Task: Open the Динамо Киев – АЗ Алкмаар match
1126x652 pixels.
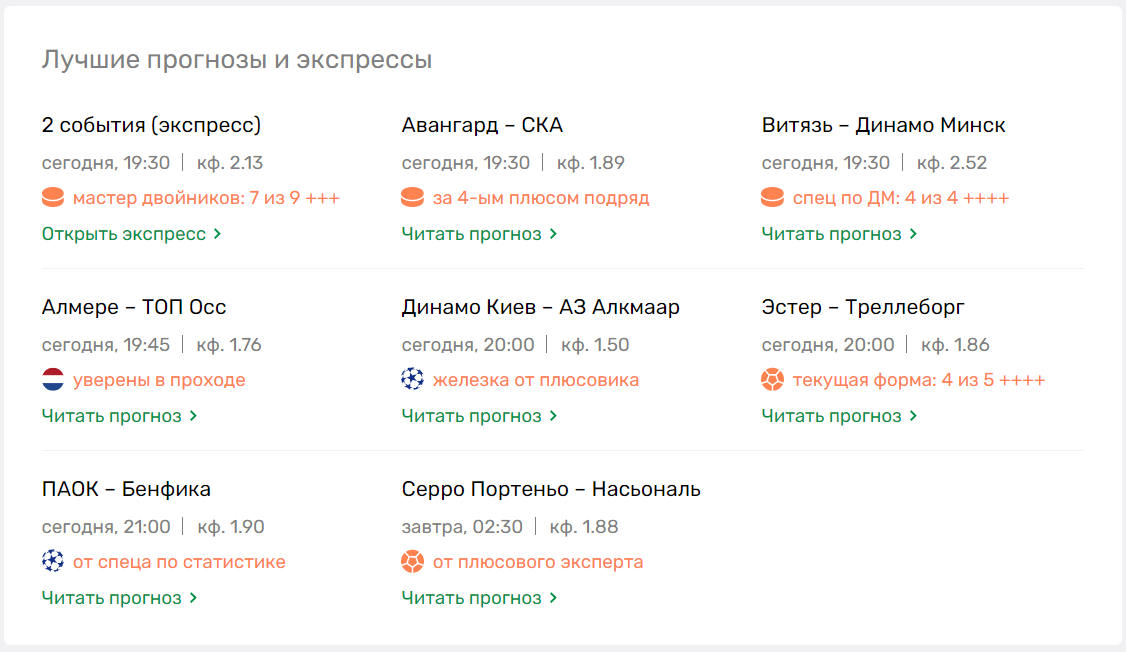Action: click(540, 306)
